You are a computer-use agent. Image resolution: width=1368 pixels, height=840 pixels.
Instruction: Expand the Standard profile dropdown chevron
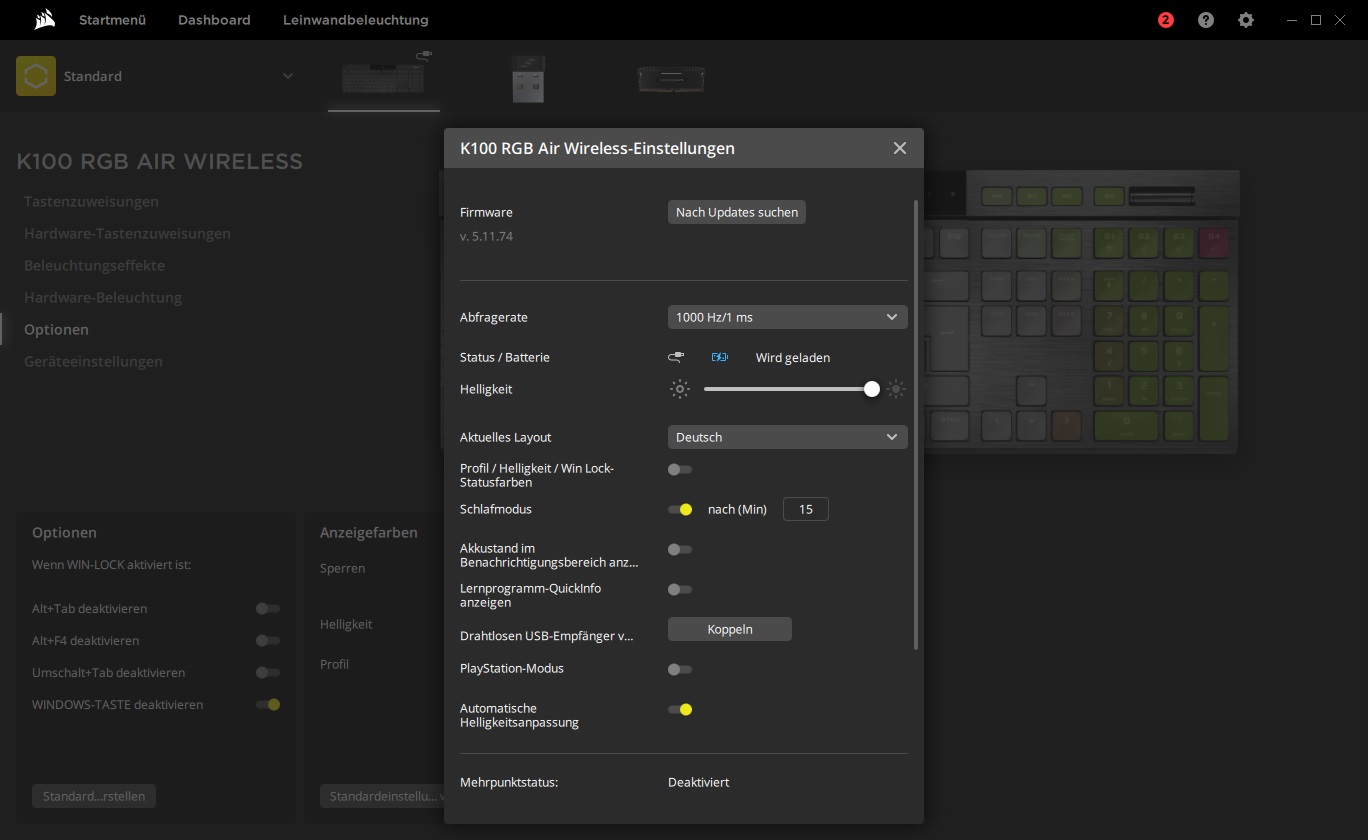coord(288,76)
